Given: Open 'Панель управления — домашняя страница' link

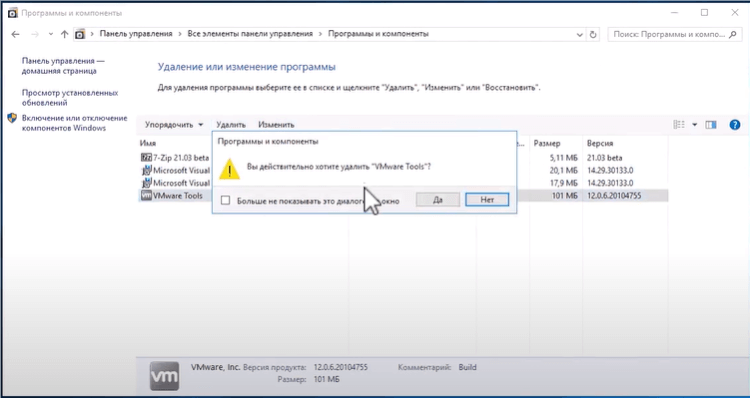Looking at the screenshot, I should (x=63, y=66).
